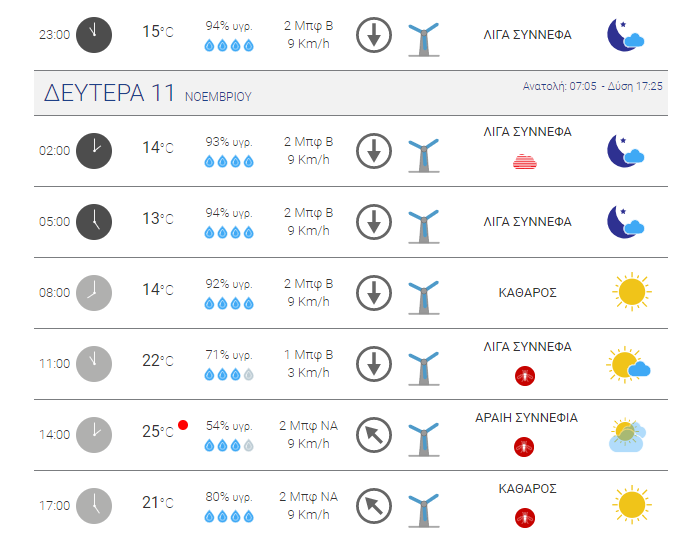Viewport: 682px width, 541px height.
Task: Click the sunny icon at 17:00
Action: coord(632,504)
